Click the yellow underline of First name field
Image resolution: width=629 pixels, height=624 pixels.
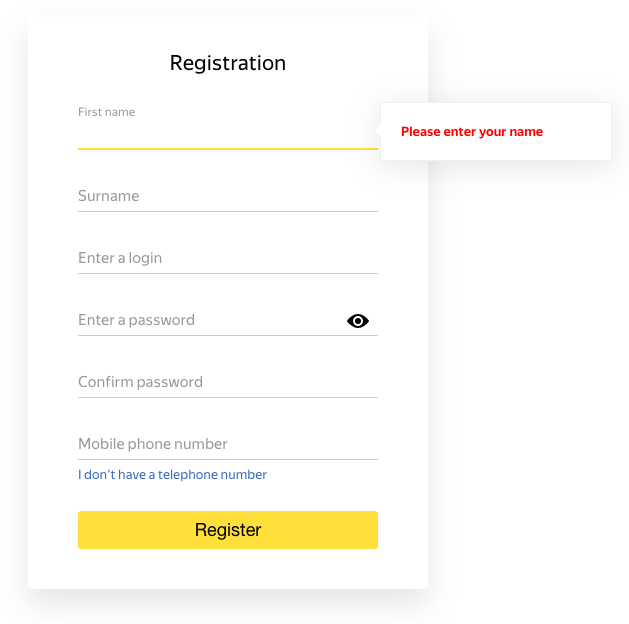(x=228, y=149)
